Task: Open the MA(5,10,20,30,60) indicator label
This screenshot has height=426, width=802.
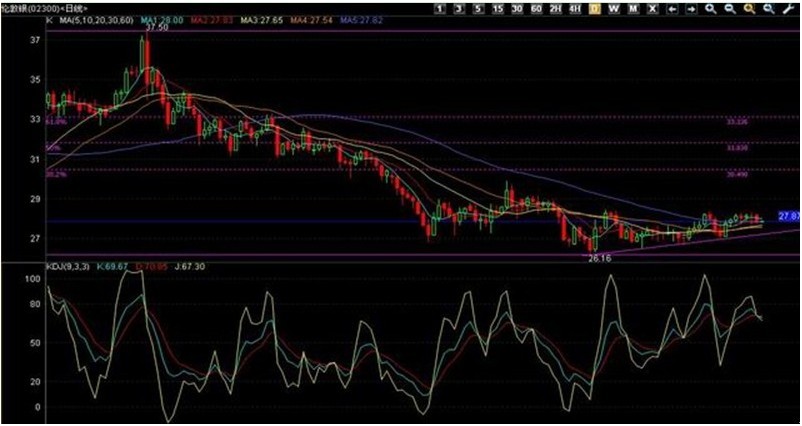Action: (95, 19)
